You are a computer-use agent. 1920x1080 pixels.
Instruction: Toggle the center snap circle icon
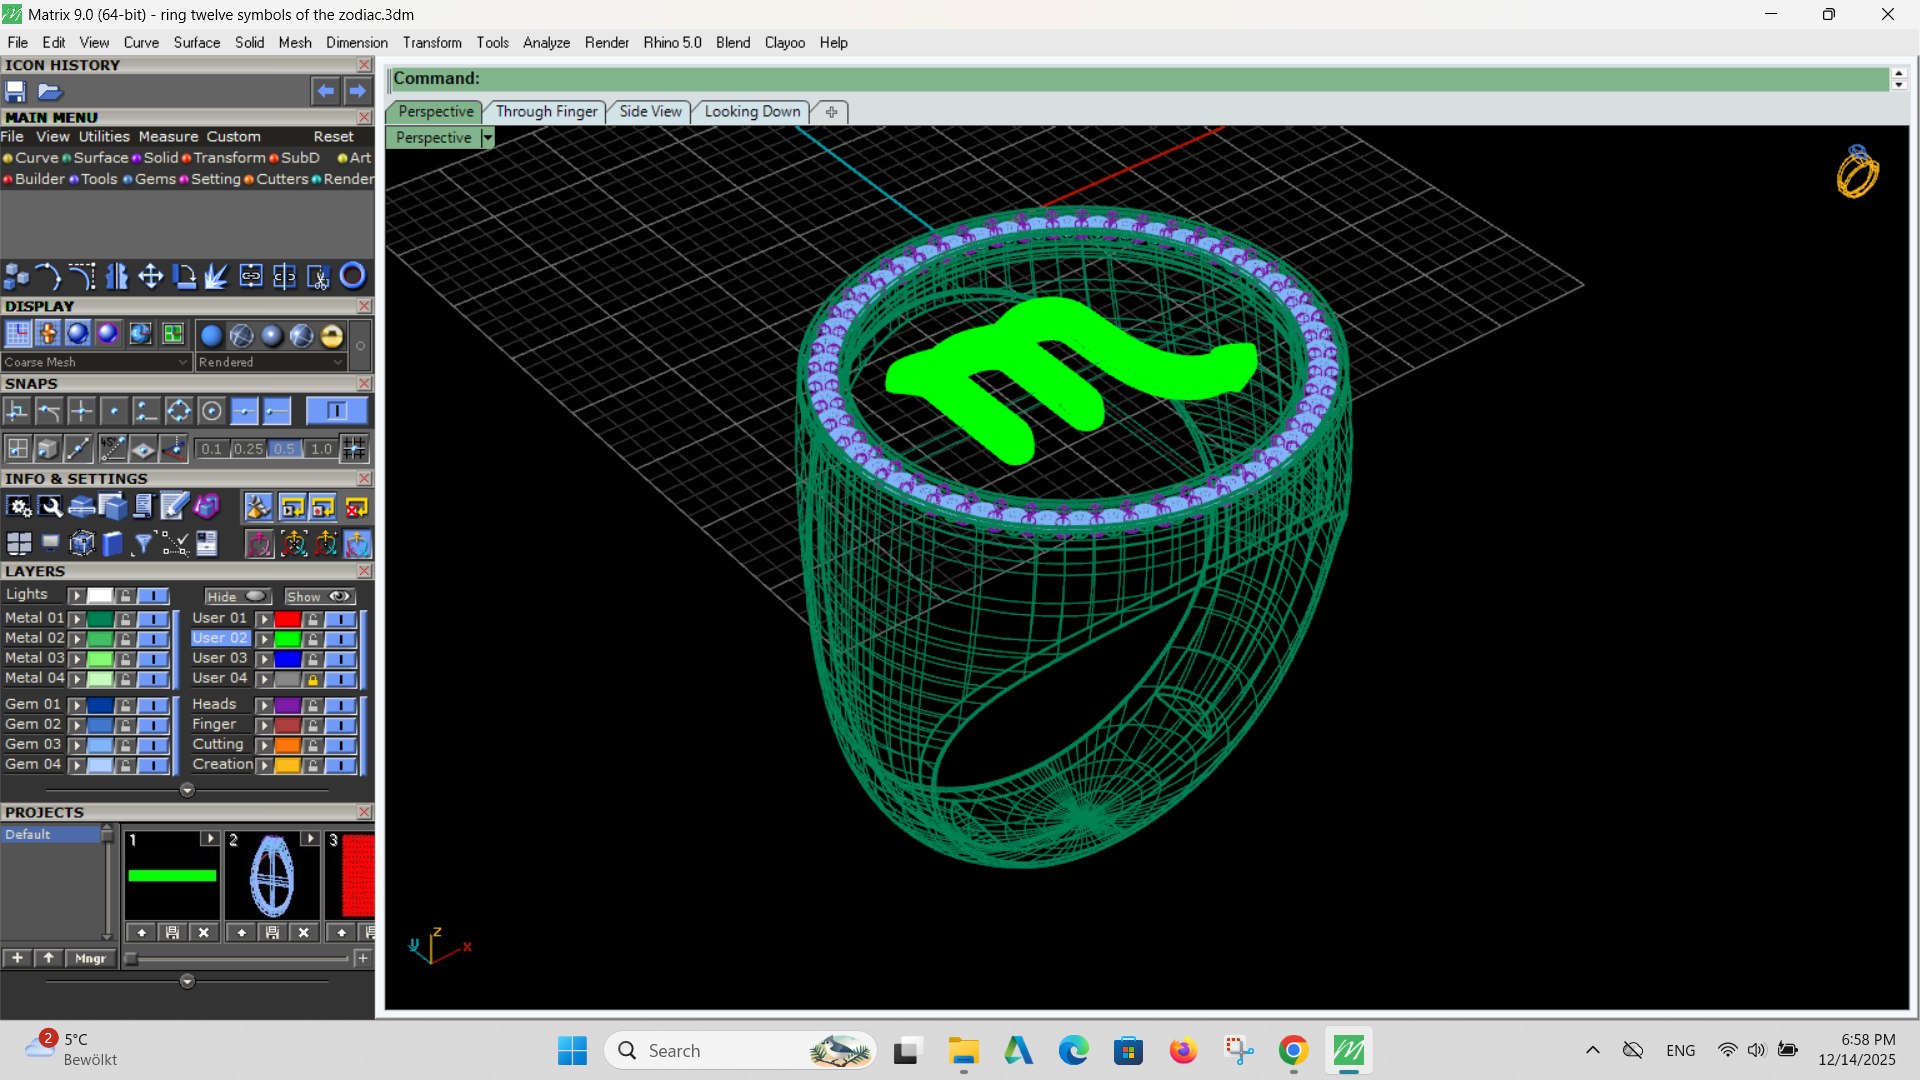click(211, 411)
